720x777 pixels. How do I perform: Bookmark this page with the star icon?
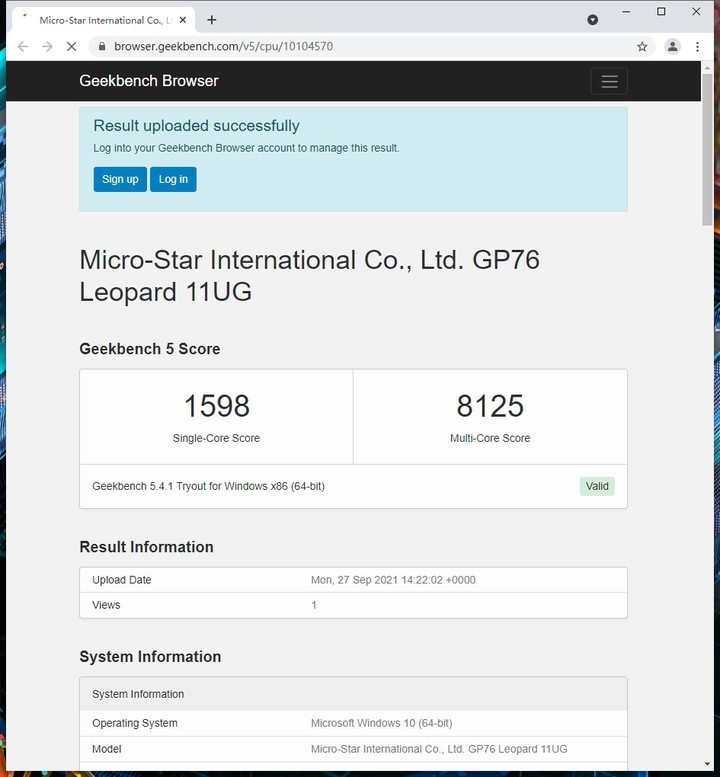(x=642, y=46)
